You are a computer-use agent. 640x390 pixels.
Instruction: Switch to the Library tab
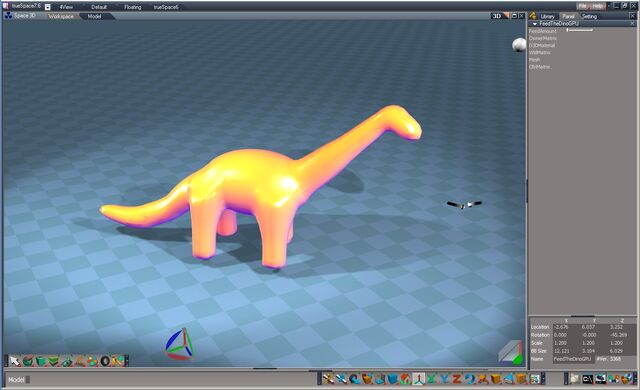pyautogui.click(x=547, y=16)
